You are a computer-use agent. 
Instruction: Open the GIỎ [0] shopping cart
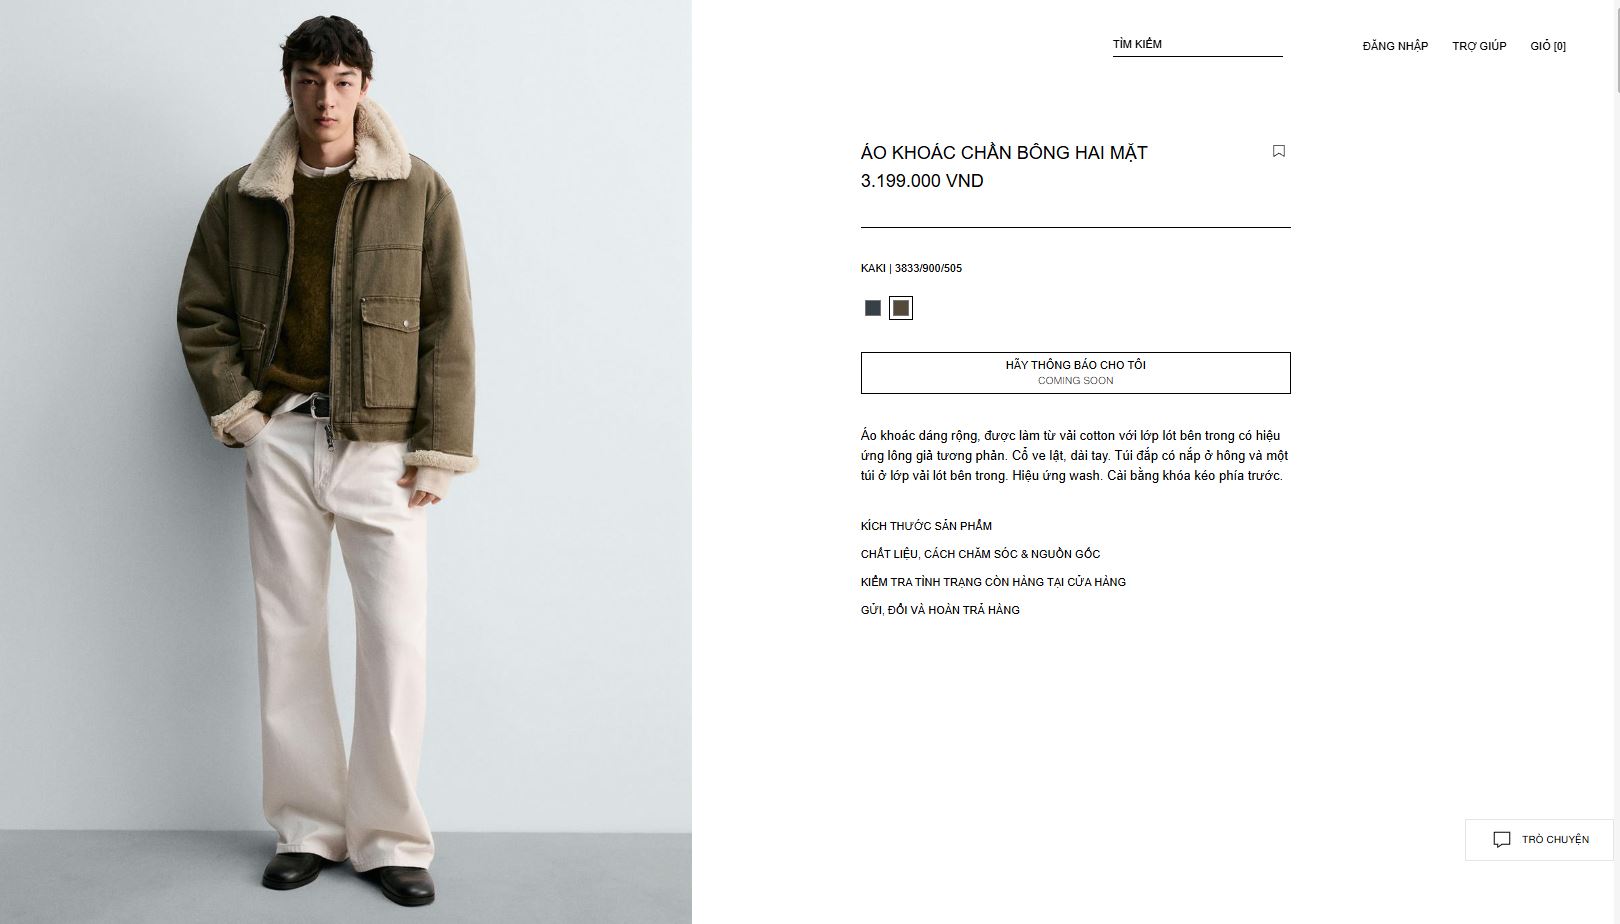click(x=1548, y=46)
